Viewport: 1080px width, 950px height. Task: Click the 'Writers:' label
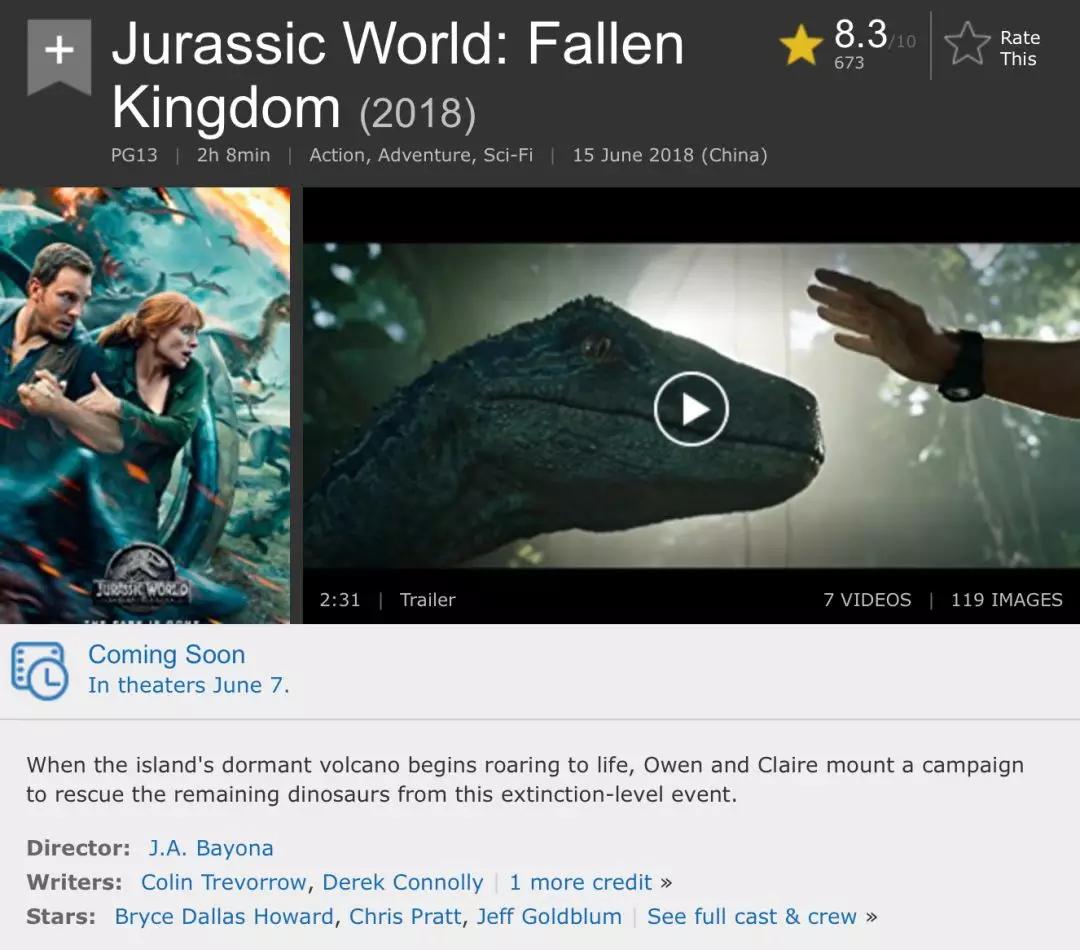coord(74,882)
